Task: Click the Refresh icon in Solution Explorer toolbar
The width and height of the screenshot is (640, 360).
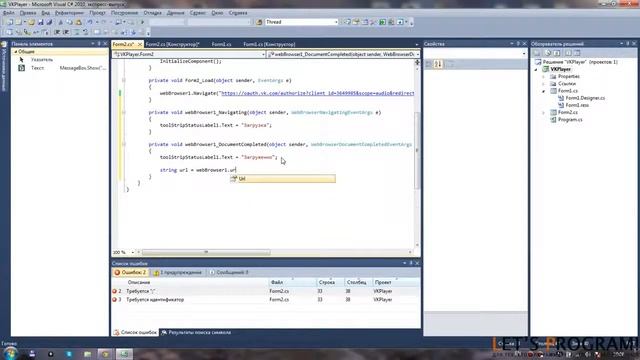Action: (x=557, y=53)
